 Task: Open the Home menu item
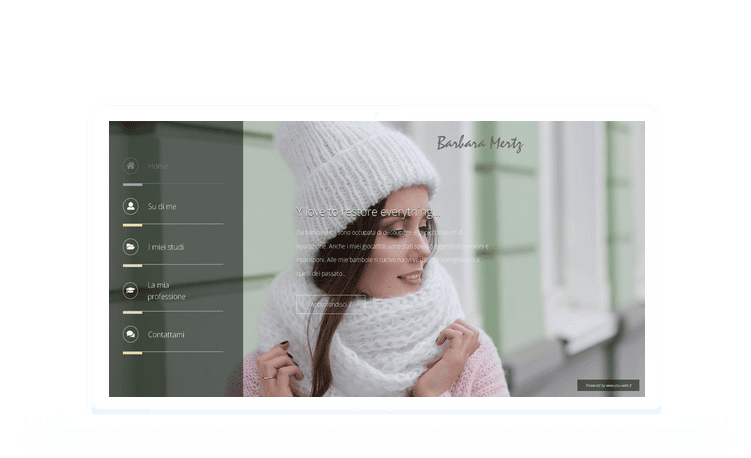click(x=158, y=166)
